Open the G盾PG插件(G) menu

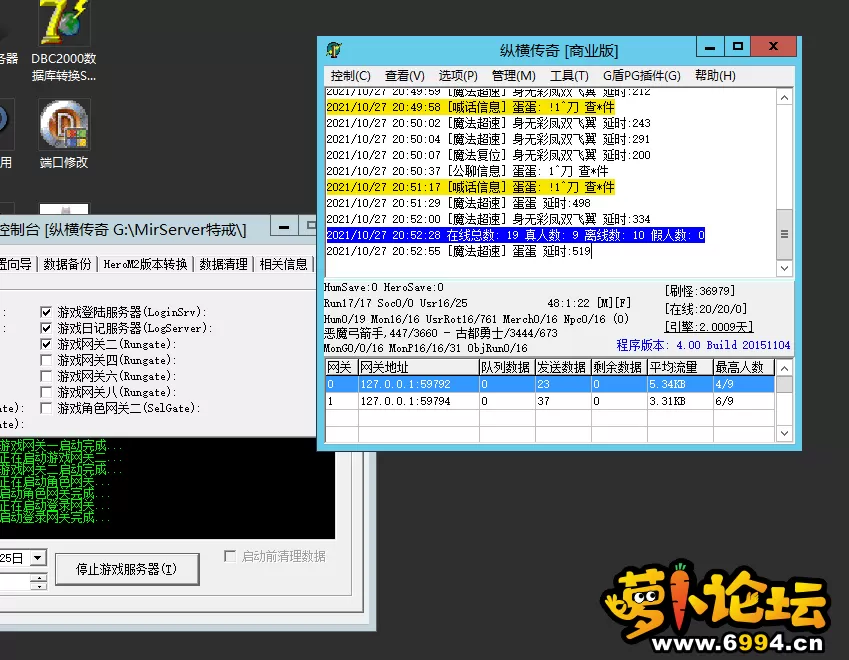coord(642,76)
